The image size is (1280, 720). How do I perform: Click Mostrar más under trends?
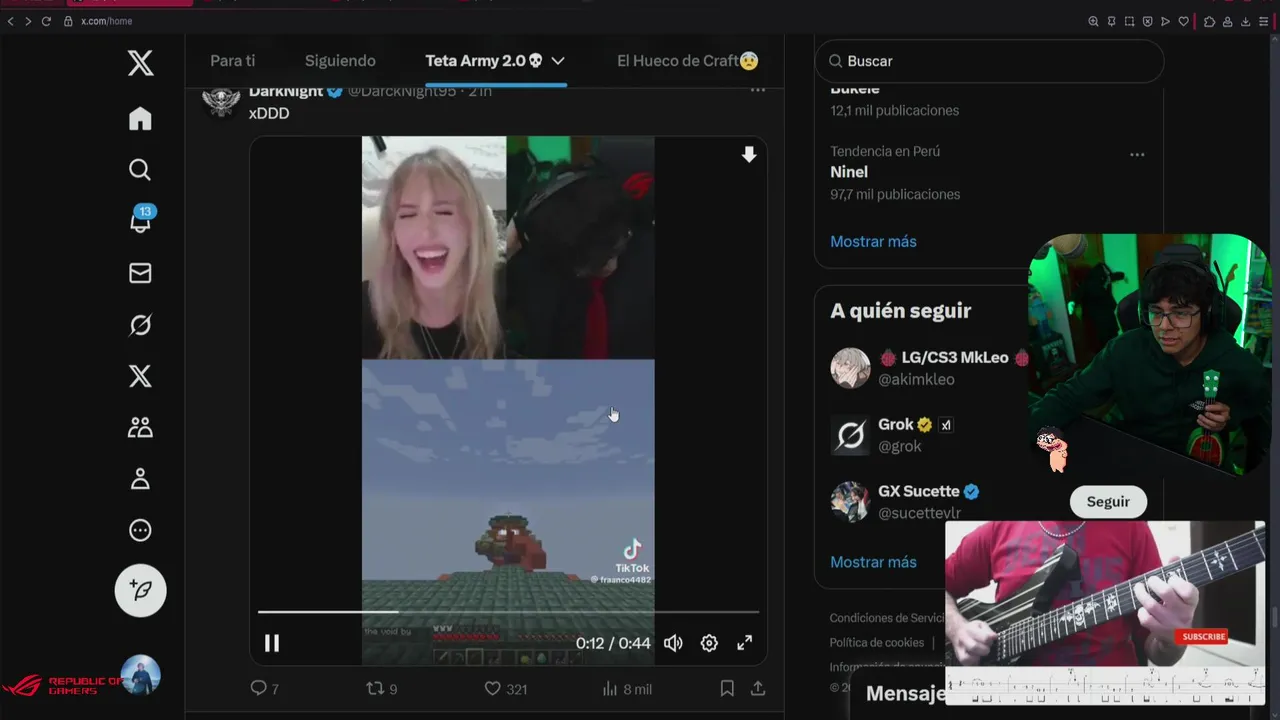(x=873, y=241)
